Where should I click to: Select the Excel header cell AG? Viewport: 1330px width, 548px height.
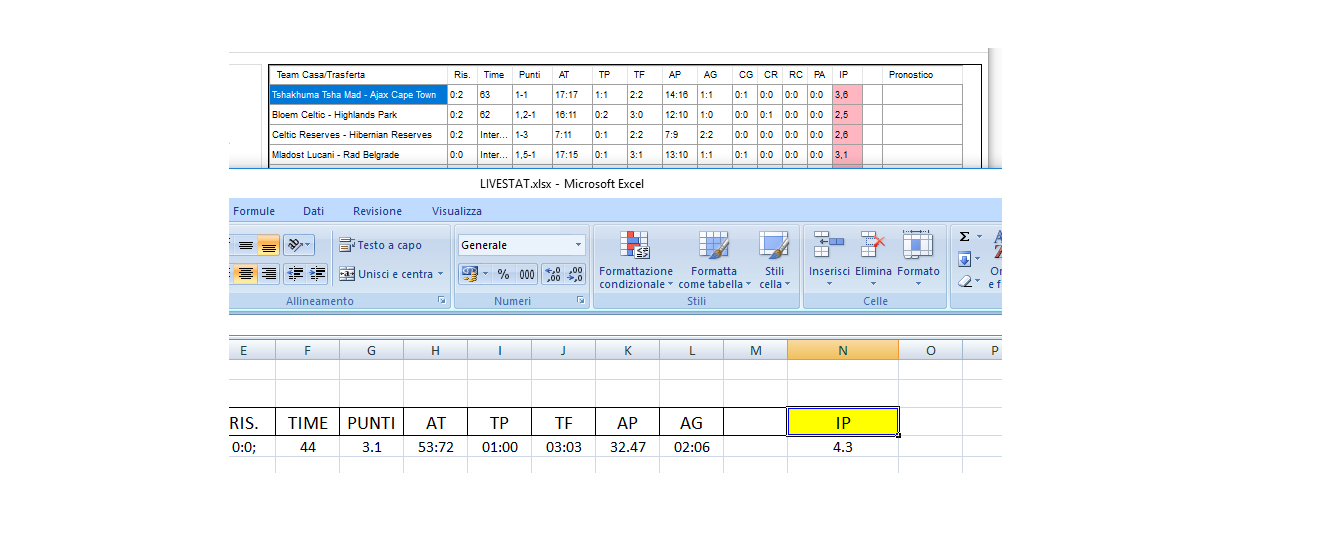(692, 422)
